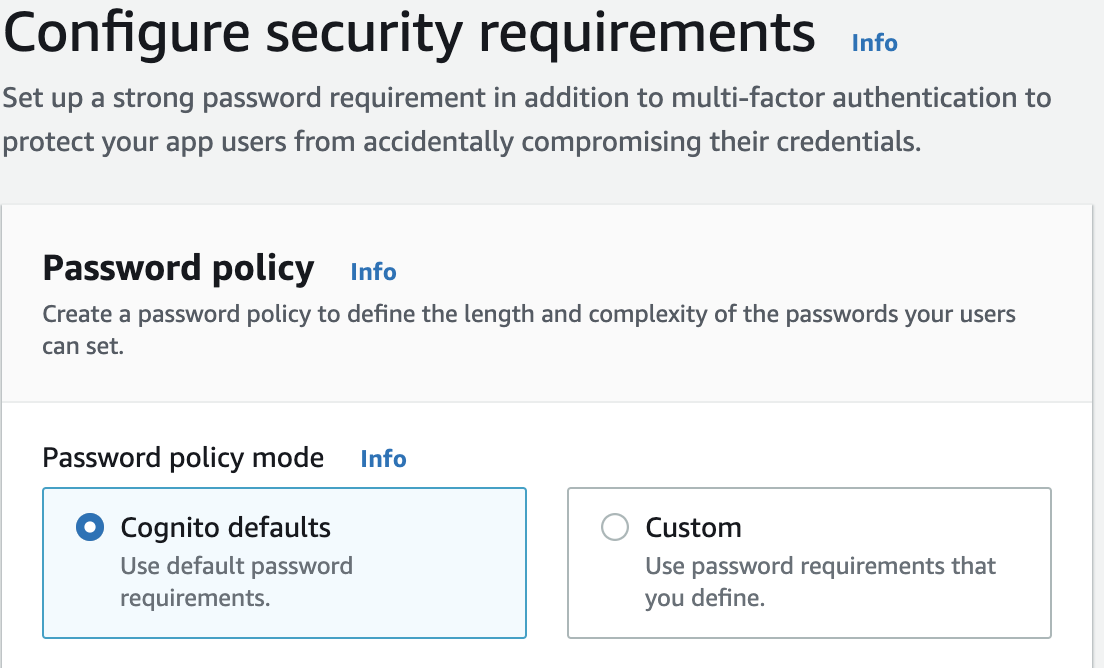The width and height of the screenshot is (1104, 668).
Task: Click the "Configure security requirements" page heading
Action: [409, 32]
